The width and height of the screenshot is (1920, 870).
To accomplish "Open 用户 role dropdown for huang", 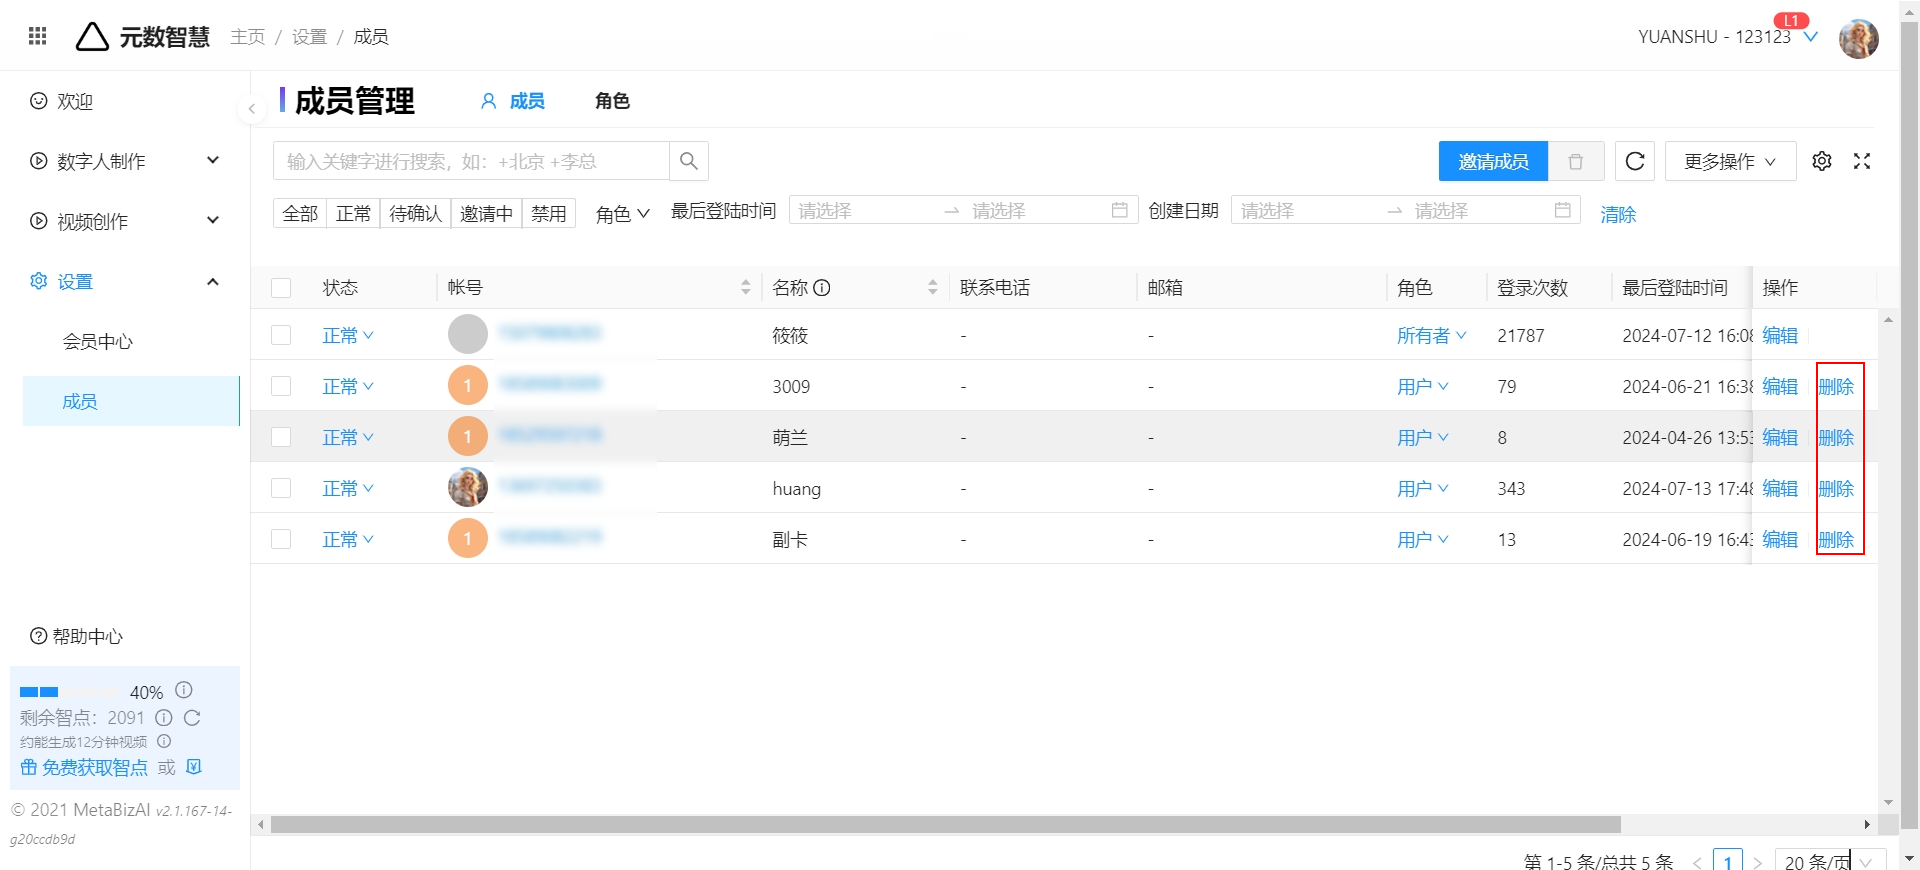I will (x=1423, y=488).
